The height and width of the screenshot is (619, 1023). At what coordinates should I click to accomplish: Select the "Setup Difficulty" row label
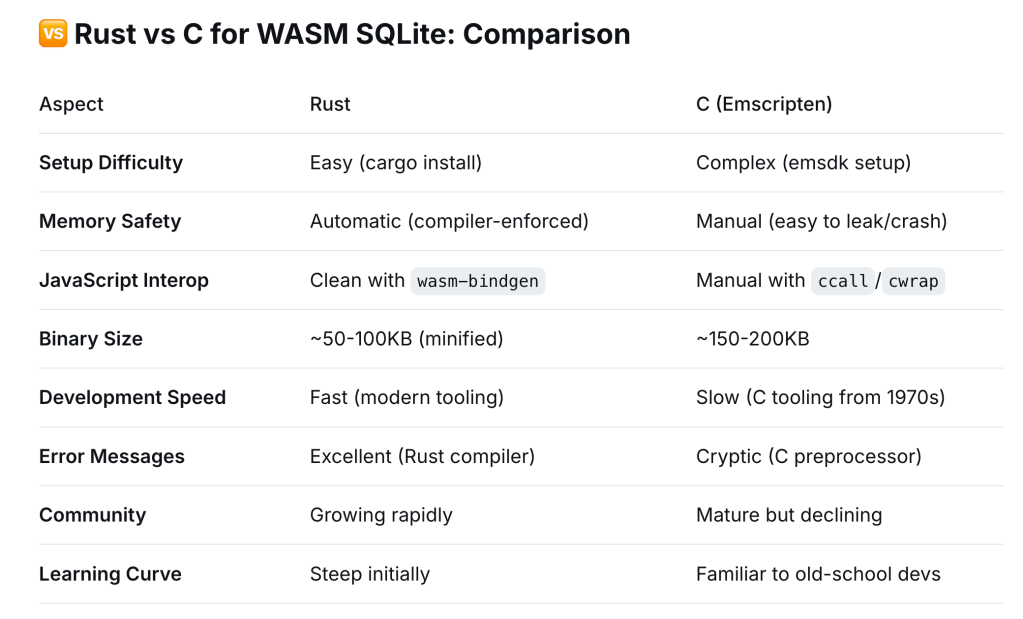[x=111, y=163]
